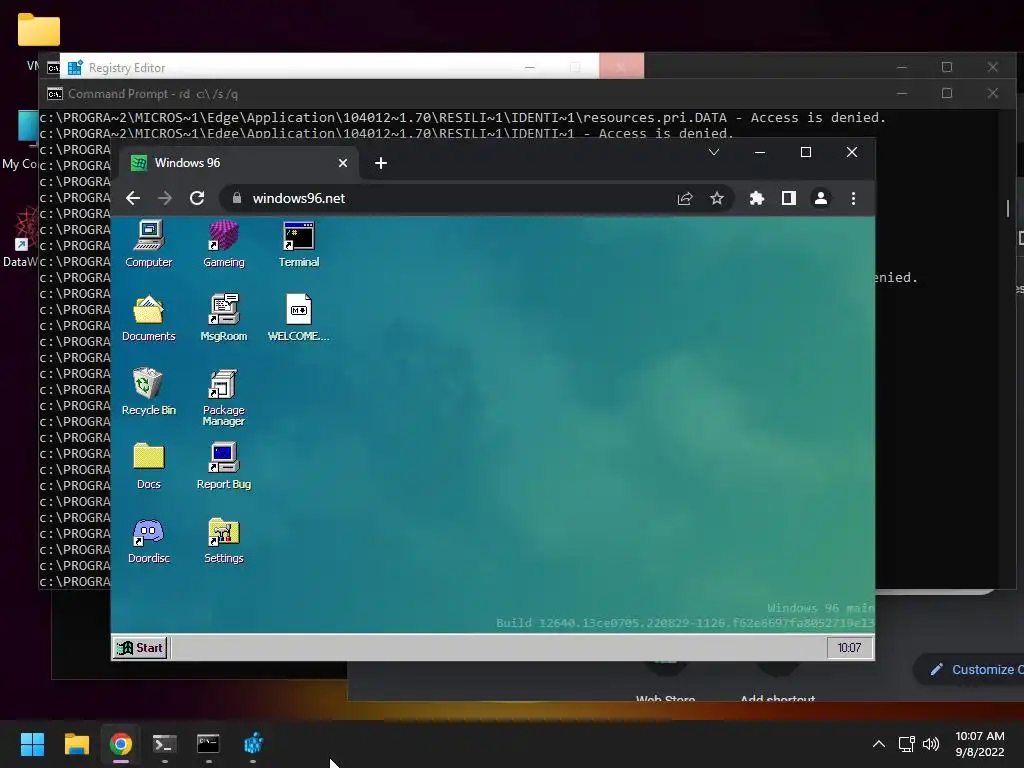Toggle the Chrome side panel
This screenshot has height=768, width=1024.
(x=789, y=199)
